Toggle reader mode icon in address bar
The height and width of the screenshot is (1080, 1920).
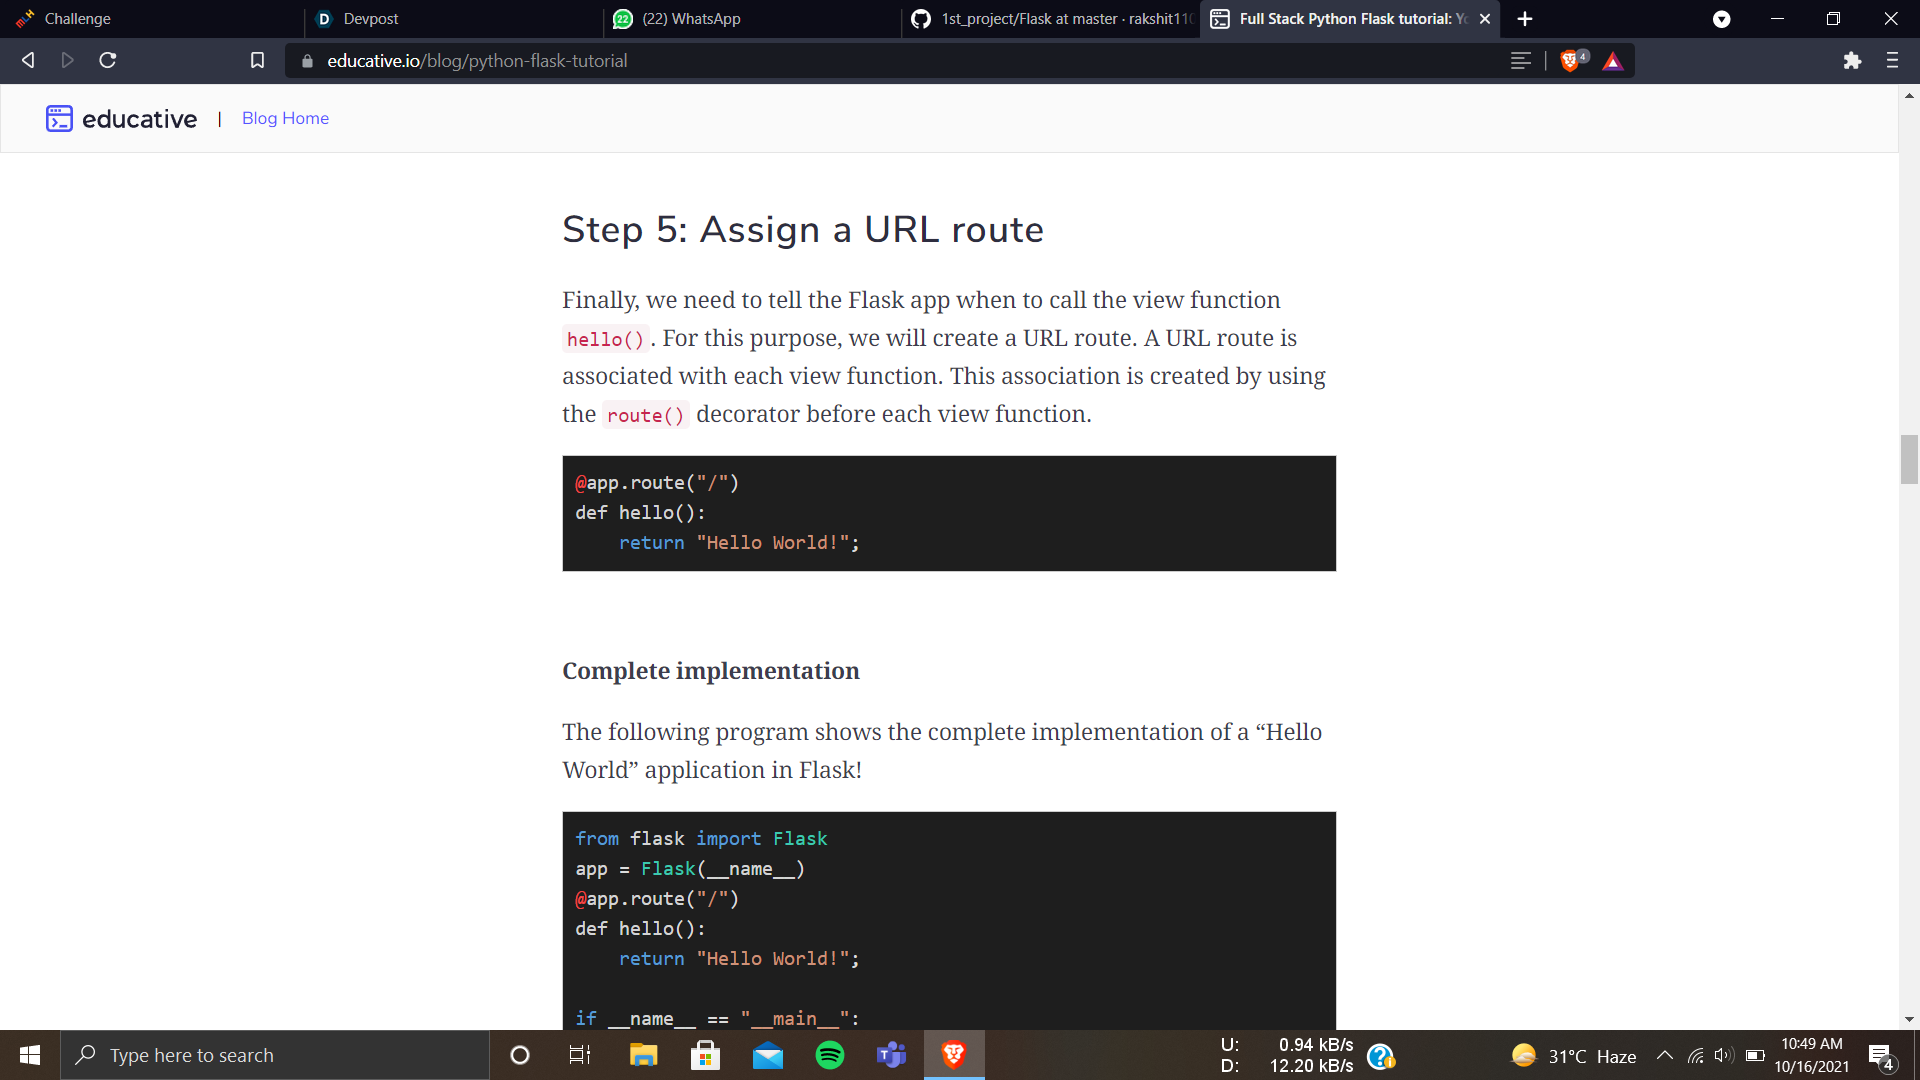(x=1520, y=61)
